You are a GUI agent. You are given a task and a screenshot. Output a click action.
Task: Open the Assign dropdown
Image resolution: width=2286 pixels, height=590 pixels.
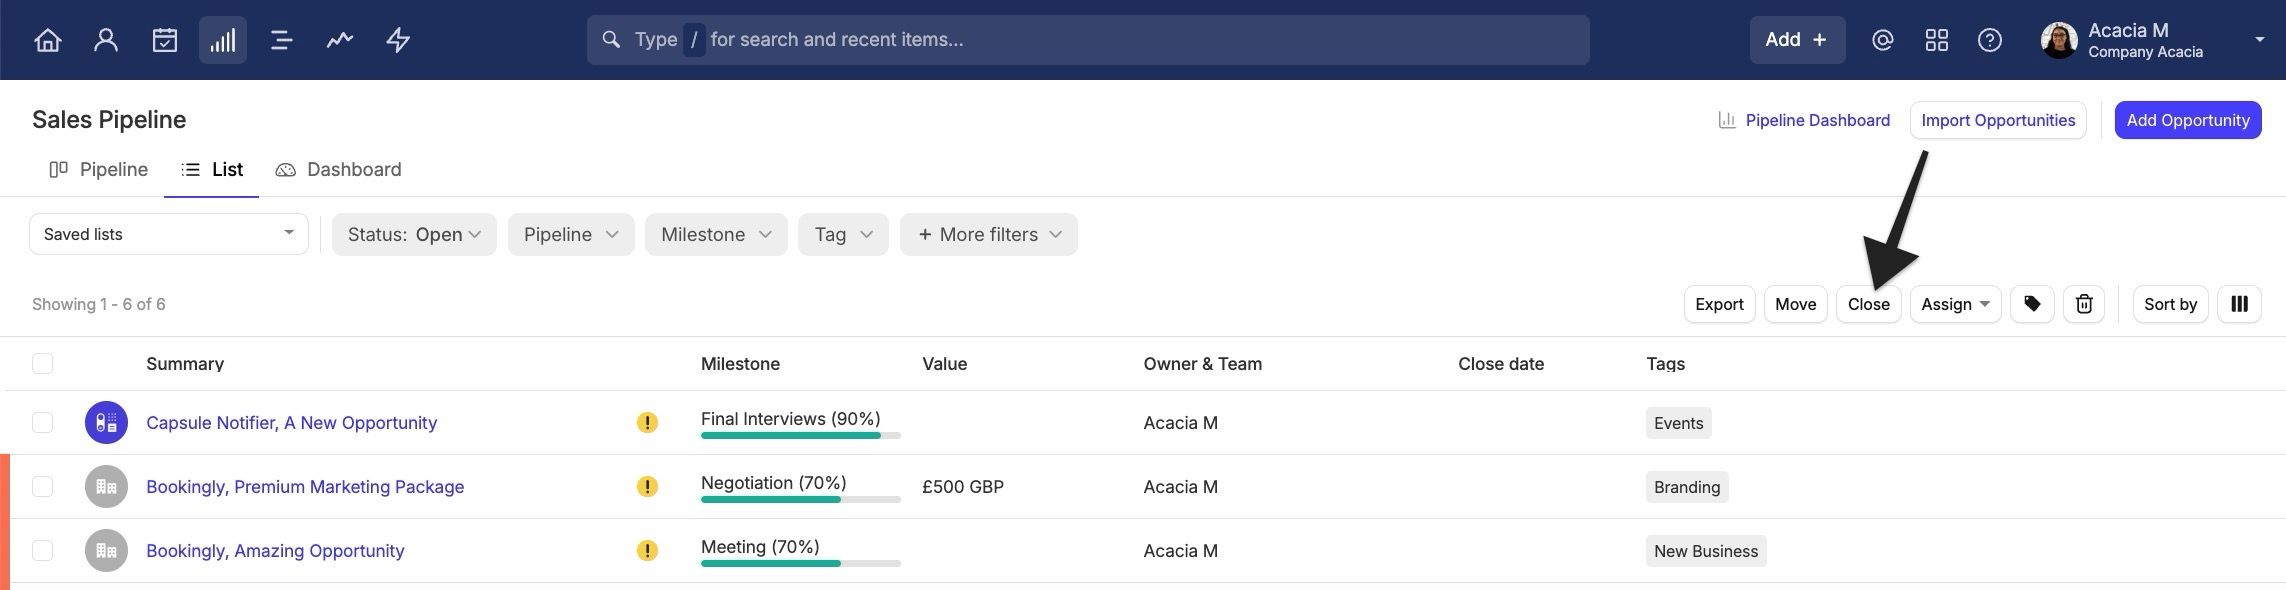click(x=1955, y=304)
